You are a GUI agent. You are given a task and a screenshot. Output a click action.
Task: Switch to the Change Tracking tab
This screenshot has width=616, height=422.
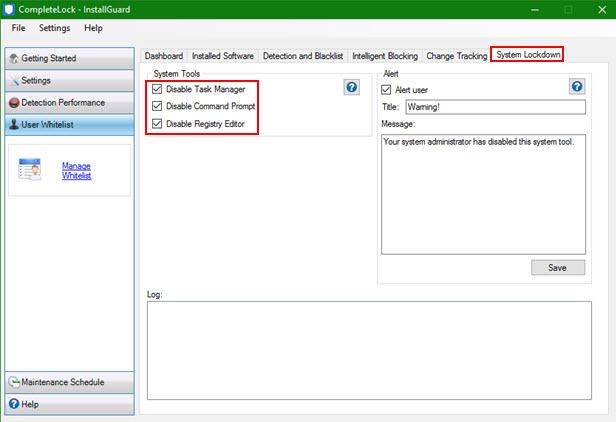tap(456, 56)
